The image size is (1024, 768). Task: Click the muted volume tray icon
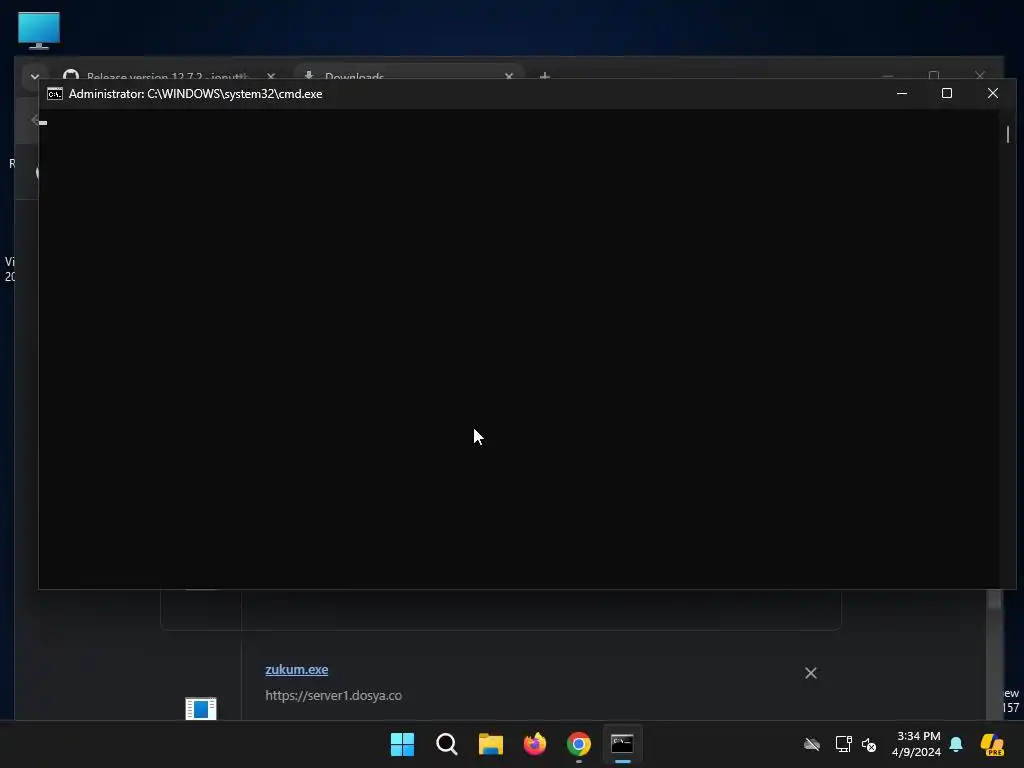[x=869, y=744]
